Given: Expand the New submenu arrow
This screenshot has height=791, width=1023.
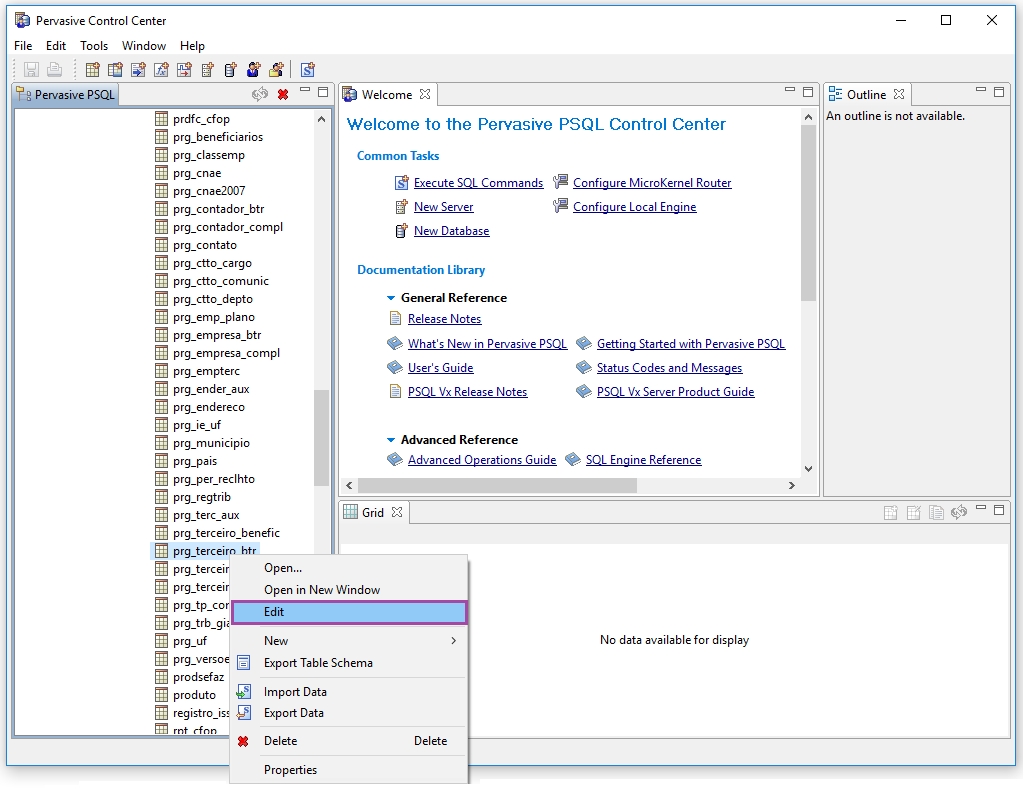Looking at the screenshot, I should pyautogui.click(x=454, y=641).
